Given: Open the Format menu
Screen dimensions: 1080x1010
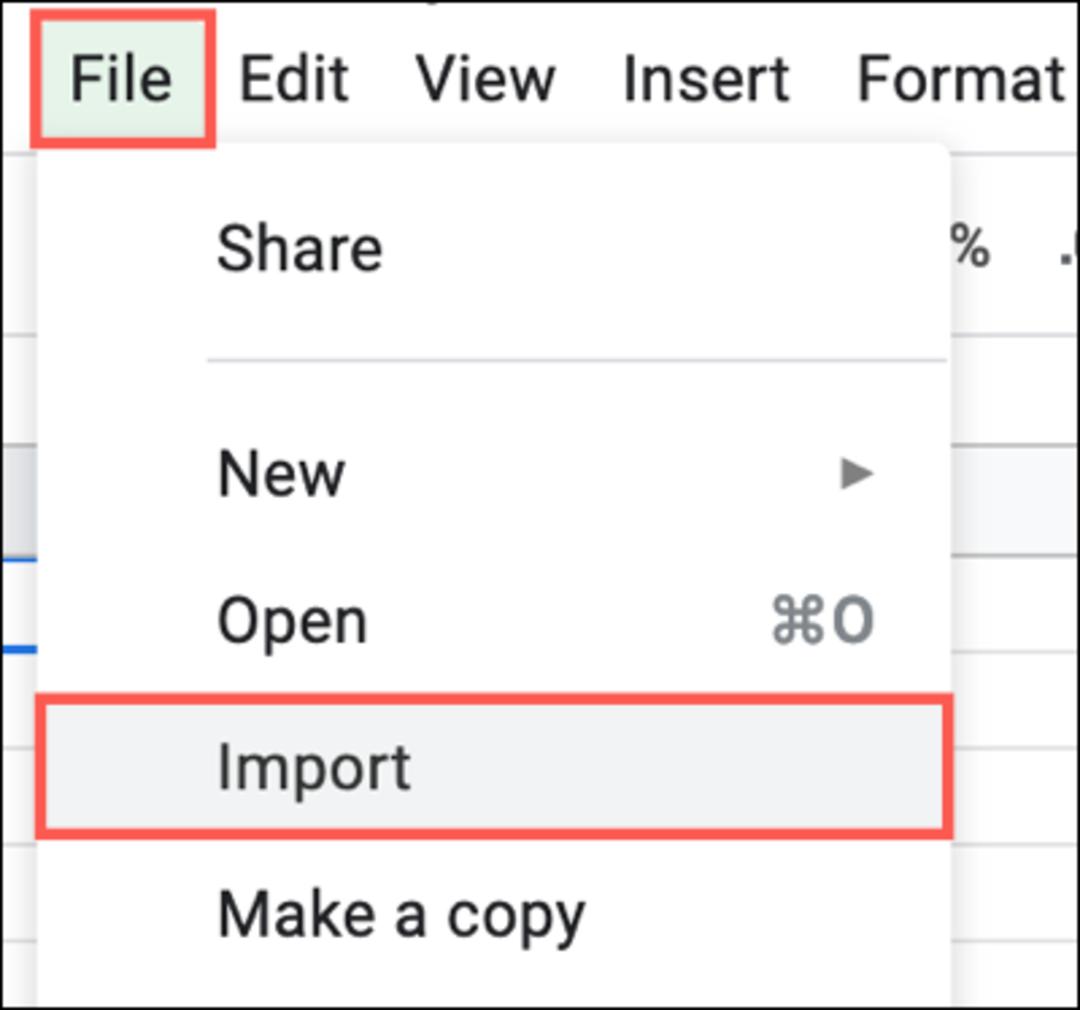Looking at the screenshot, I should [959, 79].
